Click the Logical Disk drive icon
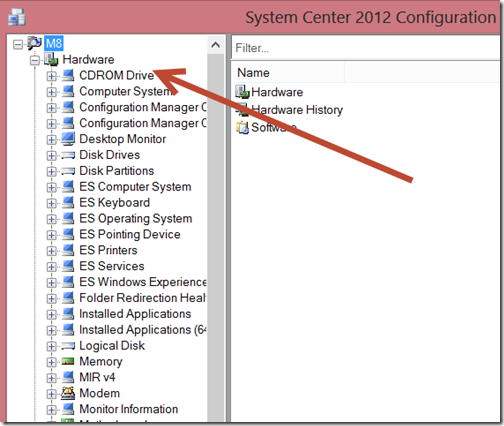Viewport: 504px width, 426px height. (x=68, y=346)
